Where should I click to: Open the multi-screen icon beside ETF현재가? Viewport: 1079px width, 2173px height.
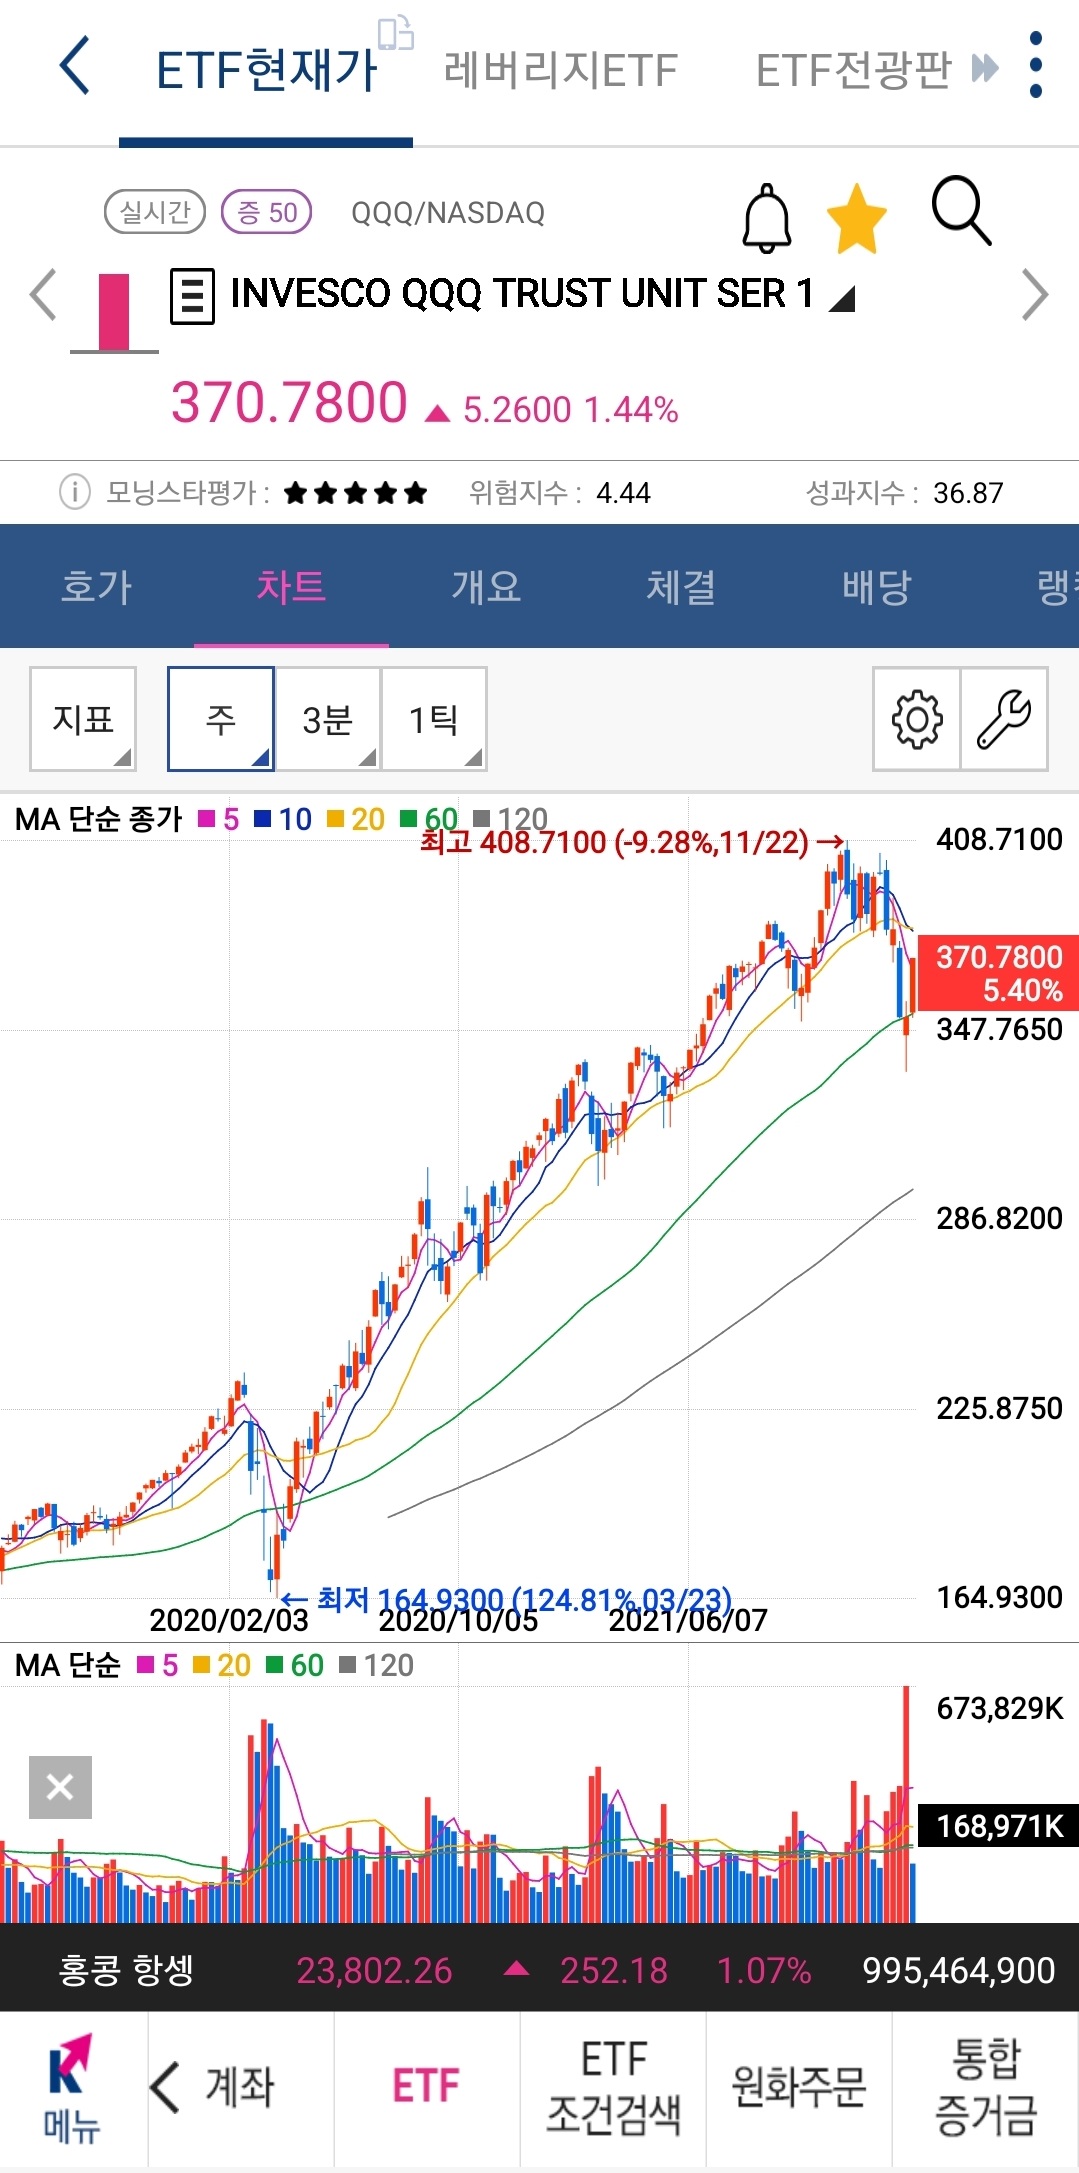click(395, 32)
